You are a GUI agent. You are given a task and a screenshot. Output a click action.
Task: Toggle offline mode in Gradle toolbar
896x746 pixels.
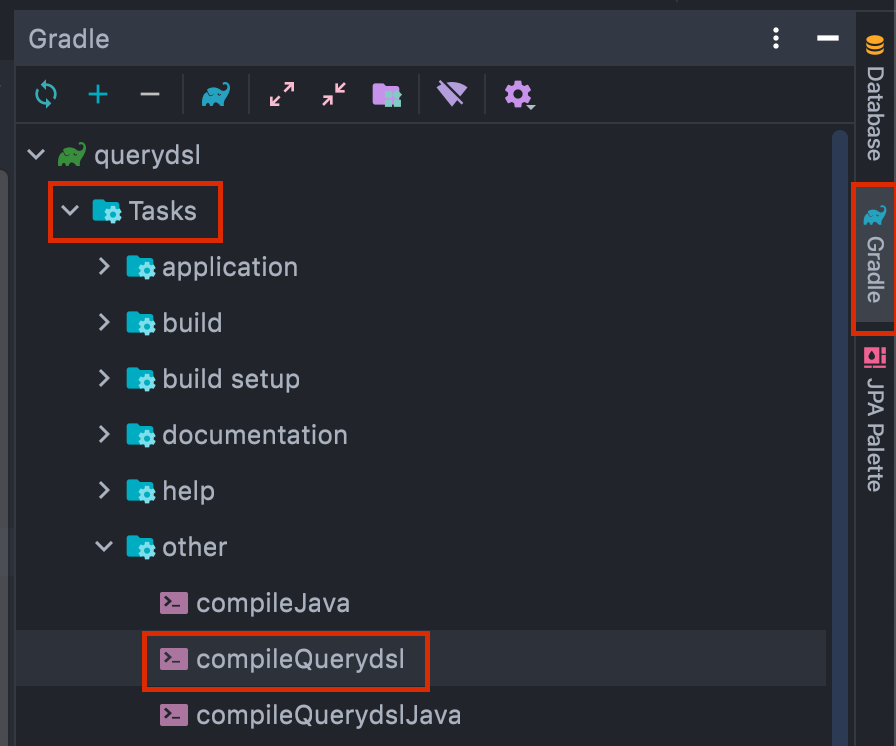click(x=452, y=95)
